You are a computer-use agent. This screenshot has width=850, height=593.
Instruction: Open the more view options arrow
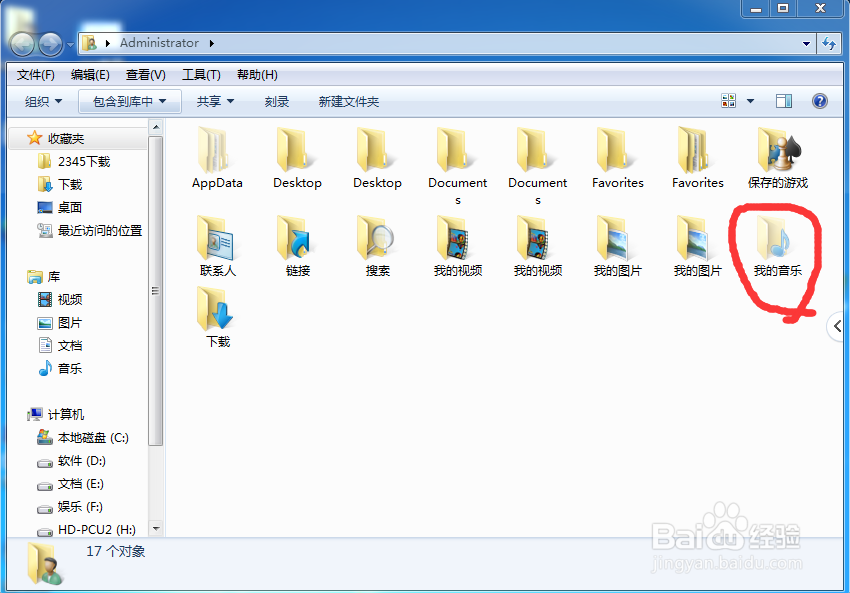pyautogui.click(x=750, y=101)
